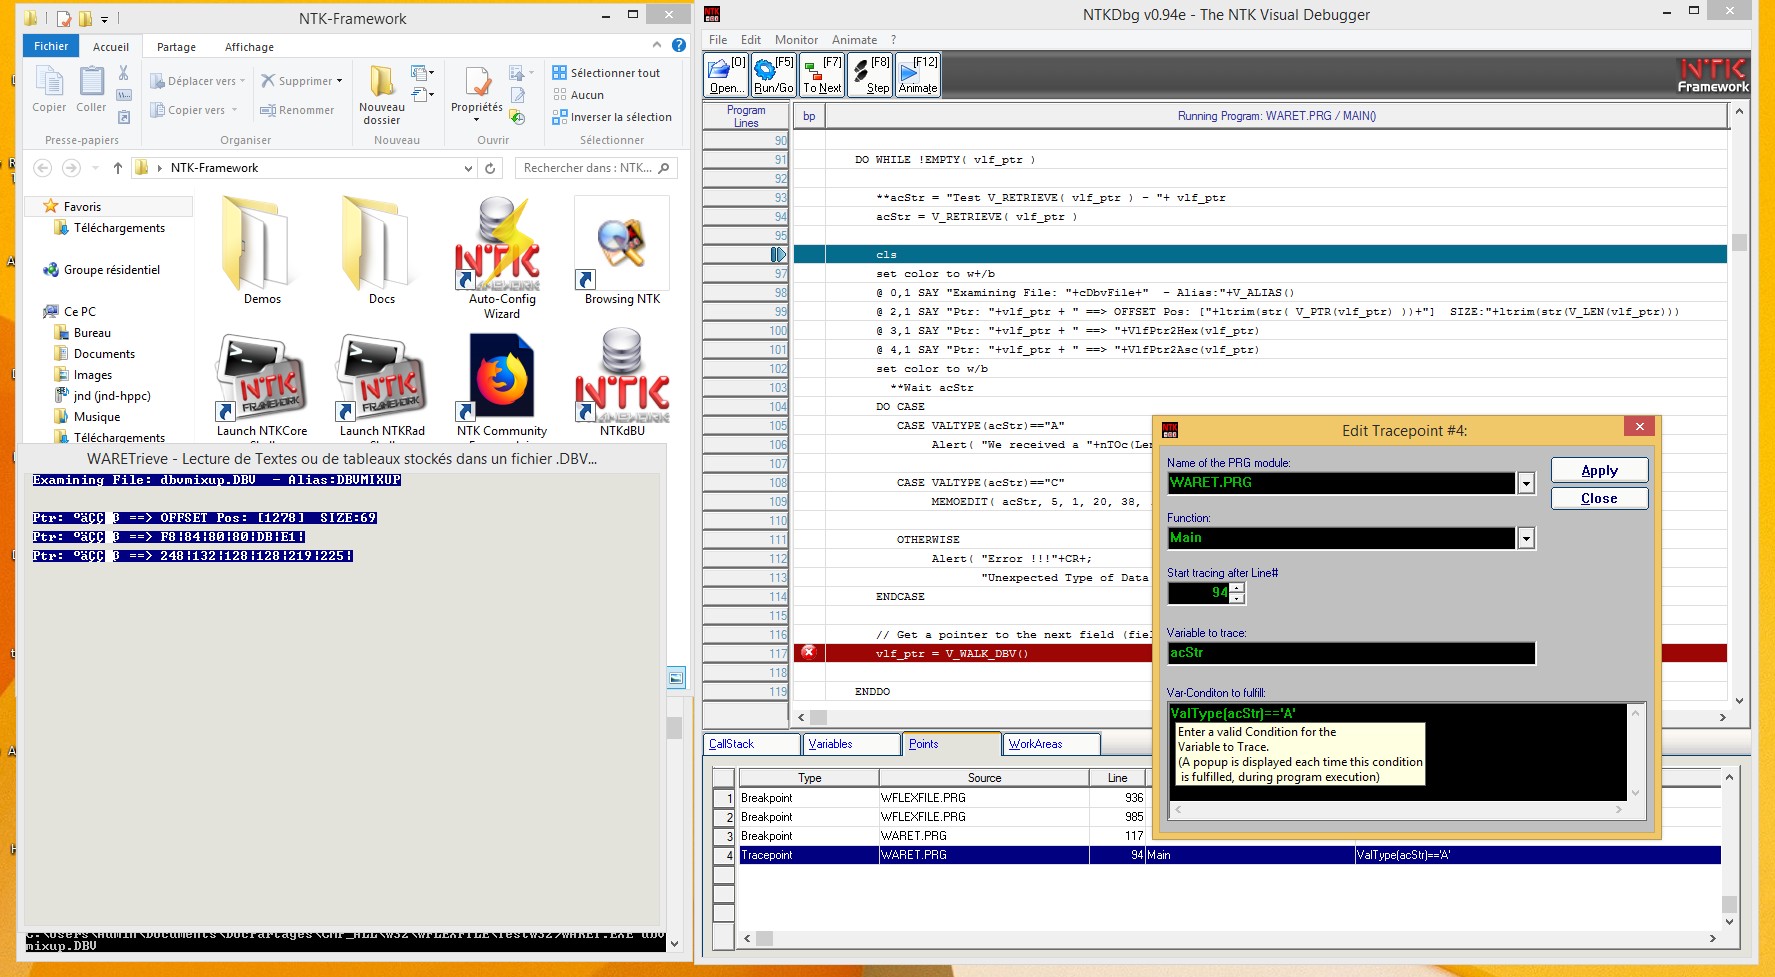The width and height of the screenshot is (1775, 977).
Task: Open the Docs folder
Action: click(x=382, y=251)
